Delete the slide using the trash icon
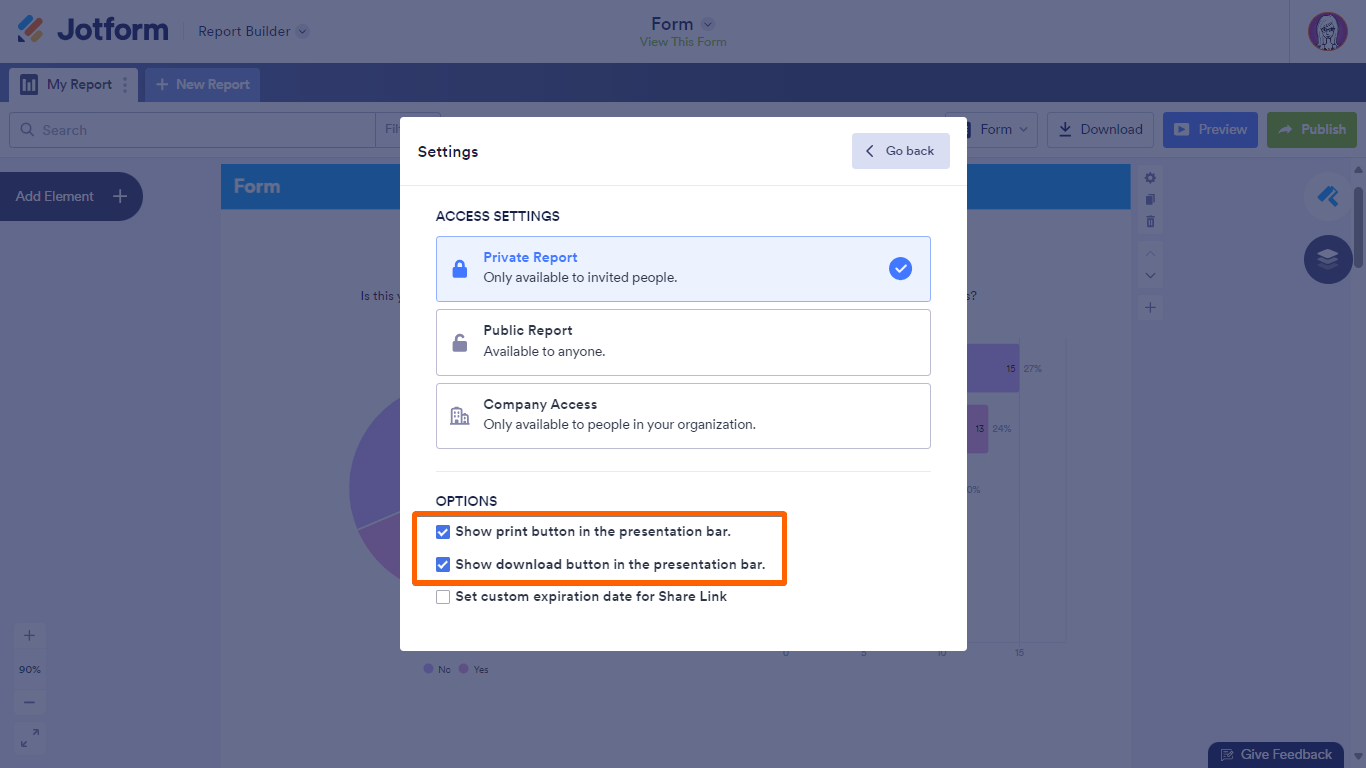The width and height of the screenshot is (1366, 768). (1150, 221)
